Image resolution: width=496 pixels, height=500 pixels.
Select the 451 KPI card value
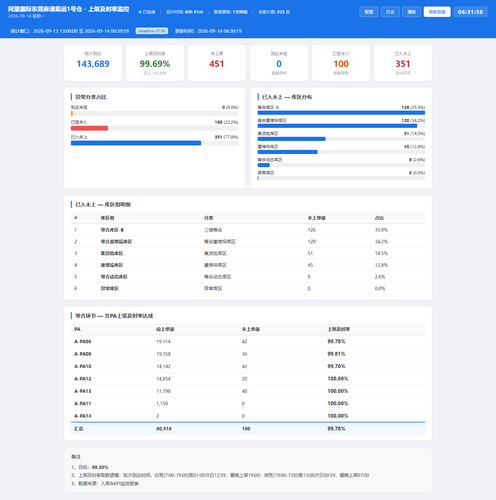pos(217,64)
